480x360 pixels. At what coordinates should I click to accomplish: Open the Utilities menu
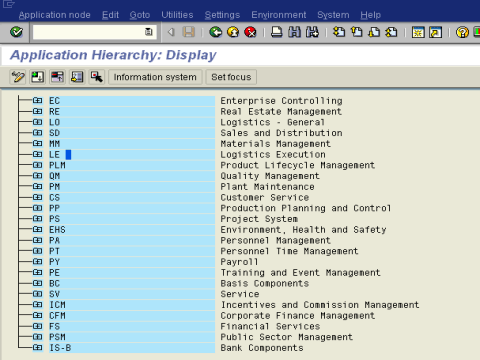tap(177, 15)
